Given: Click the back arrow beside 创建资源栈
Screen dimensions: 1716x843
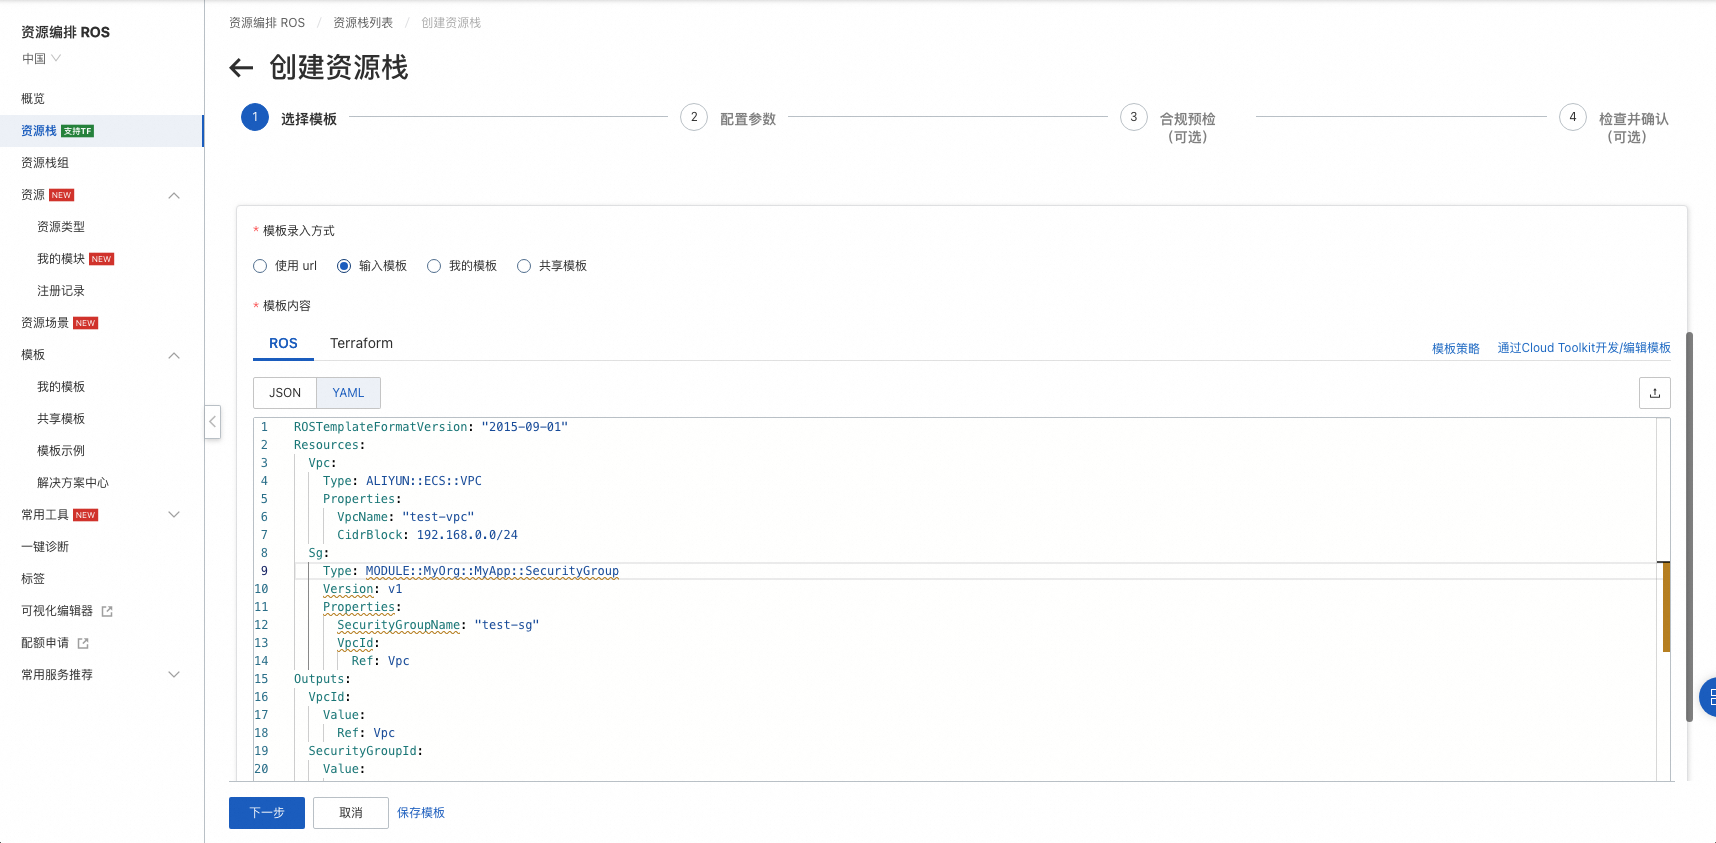Looking at the screenshot, I should tap(241, 68).
